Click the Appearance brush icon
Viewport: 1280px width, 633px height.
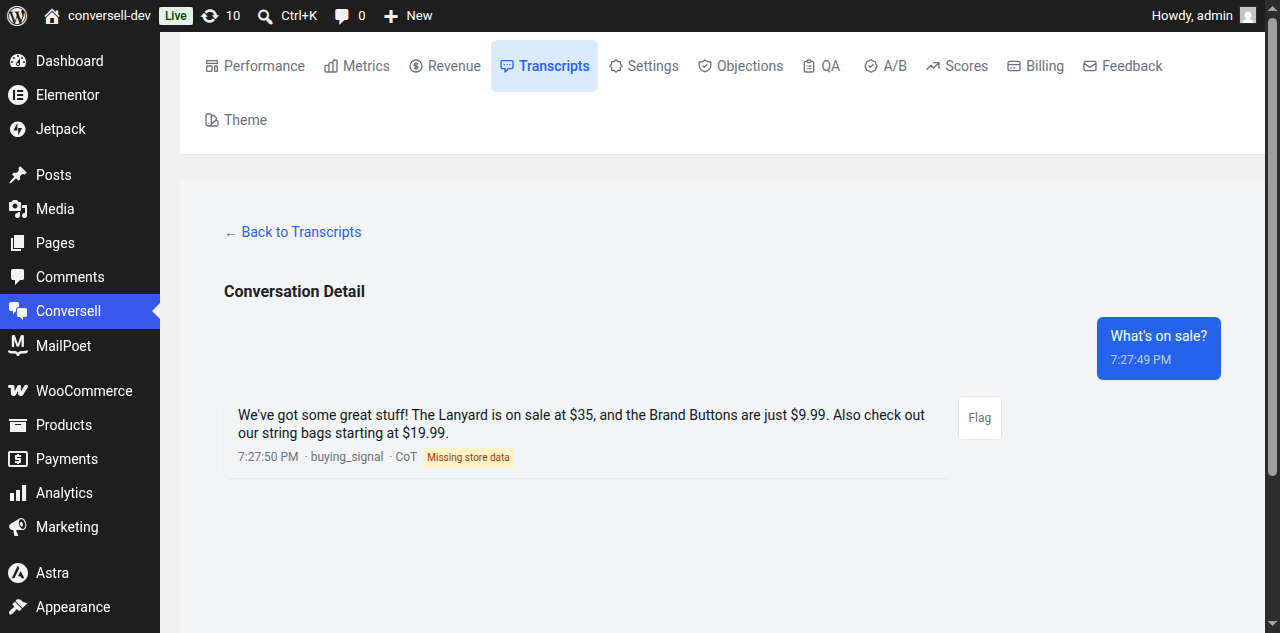tap(18, 607)
